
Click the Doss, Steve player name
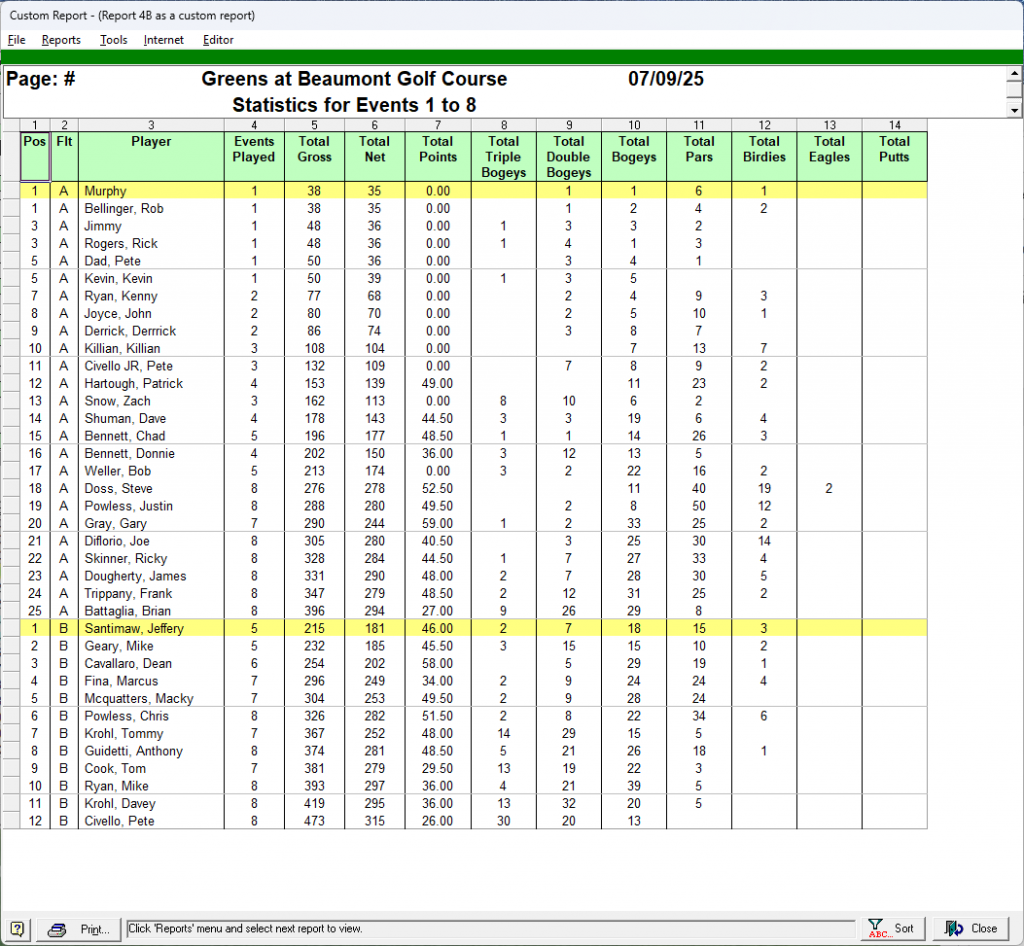(118, 488)
